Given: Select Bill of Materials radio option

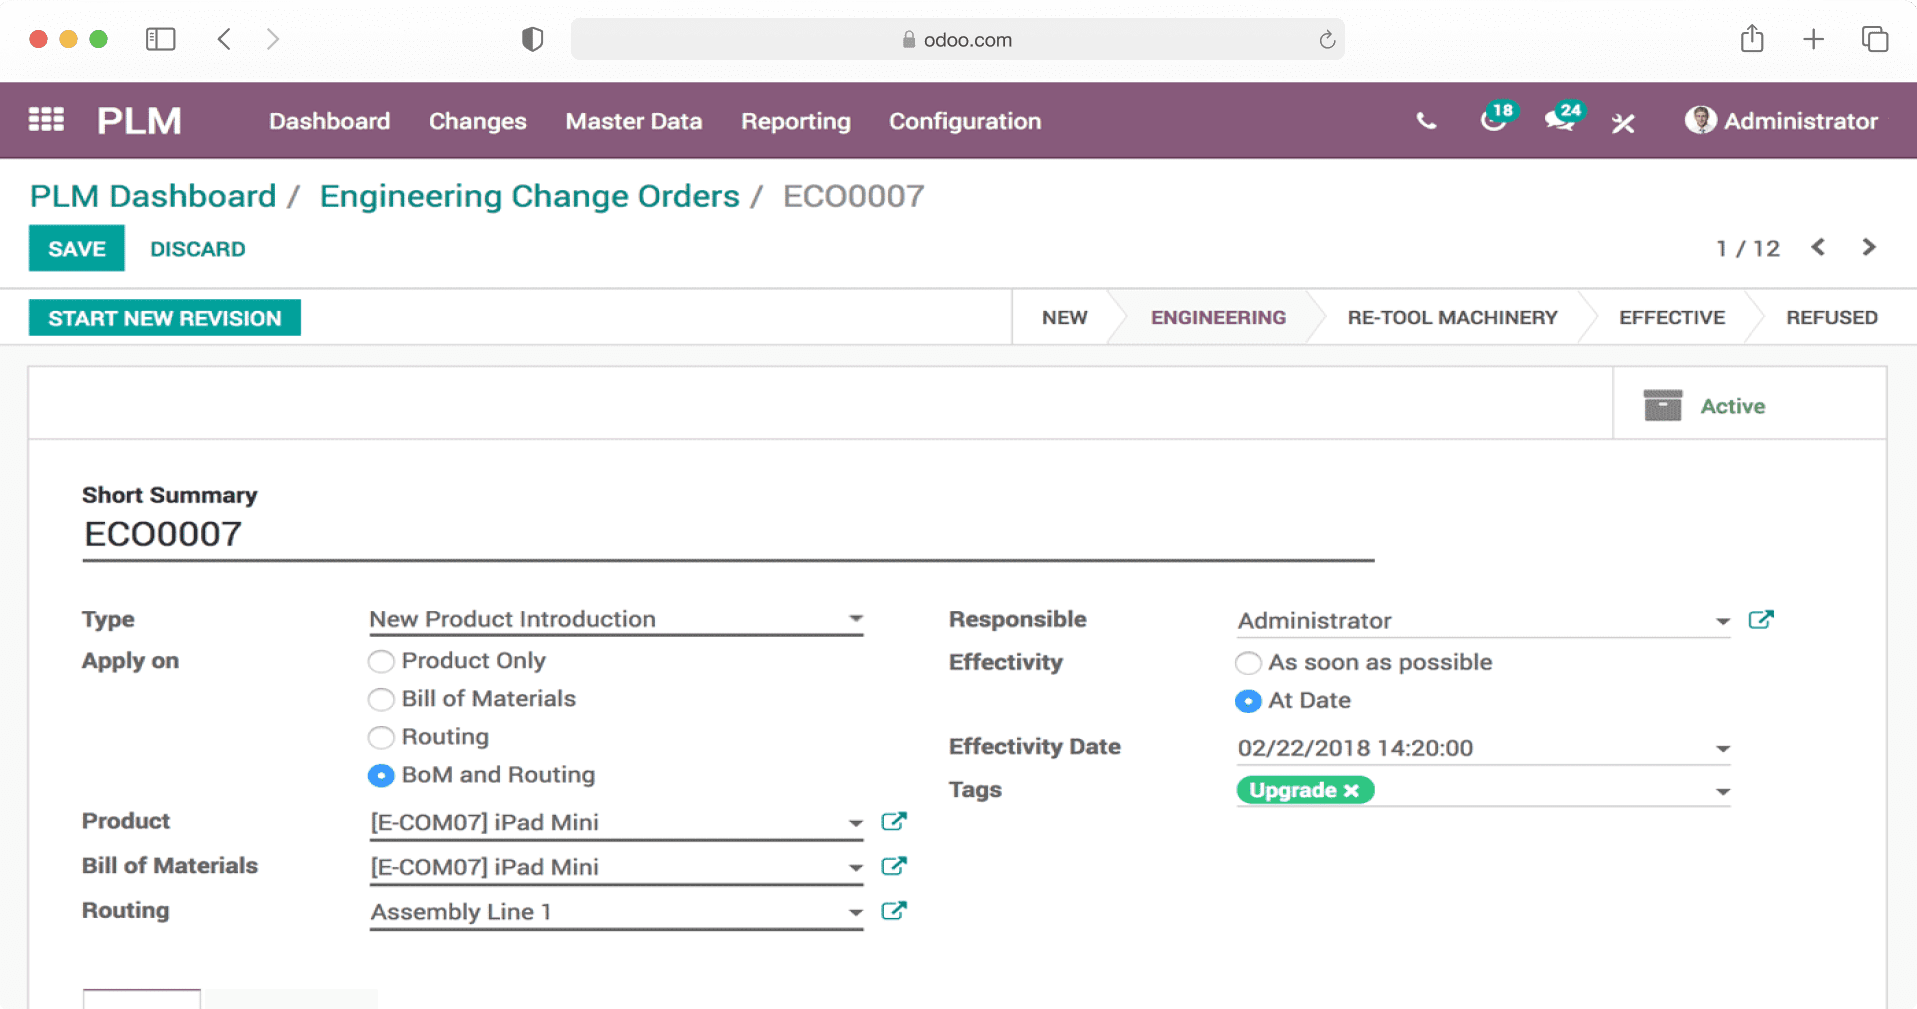Looking at the screenshot, I should (381, 700).
